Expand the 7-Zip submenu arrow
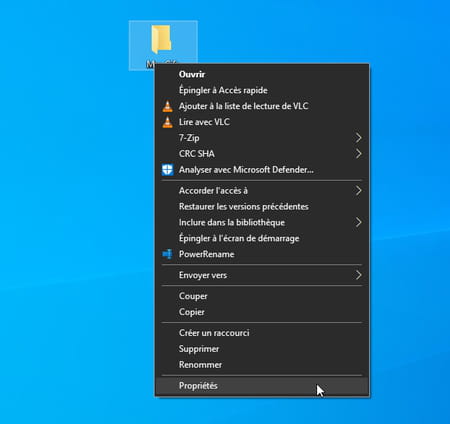The height and width of the screenshot is (424, 450). pyautogui.click(x=358, y=138)
